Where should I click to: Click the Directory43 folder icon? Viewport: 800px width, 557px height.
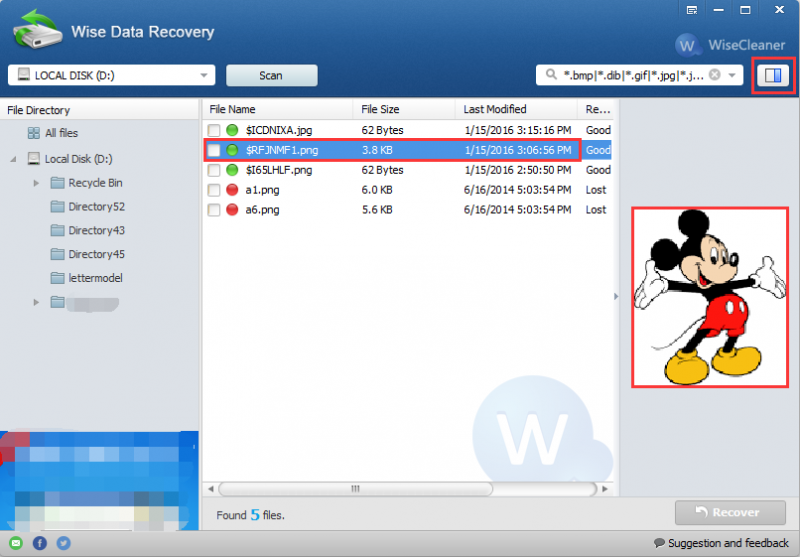click(58, 230)
